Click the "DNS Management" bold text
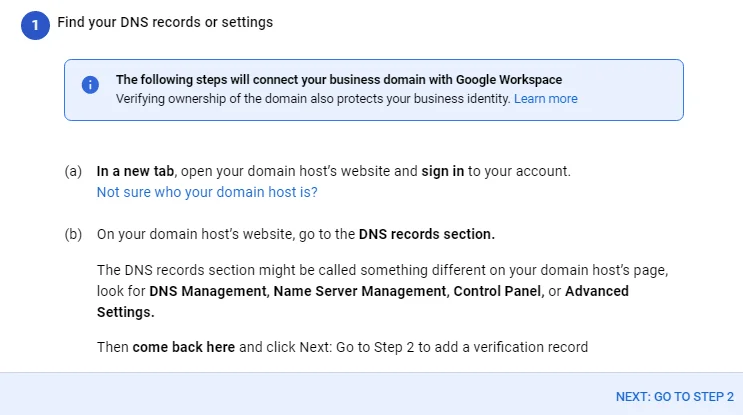Image resolution: width=743 pixels, height=415 pixels. point(208,291)
